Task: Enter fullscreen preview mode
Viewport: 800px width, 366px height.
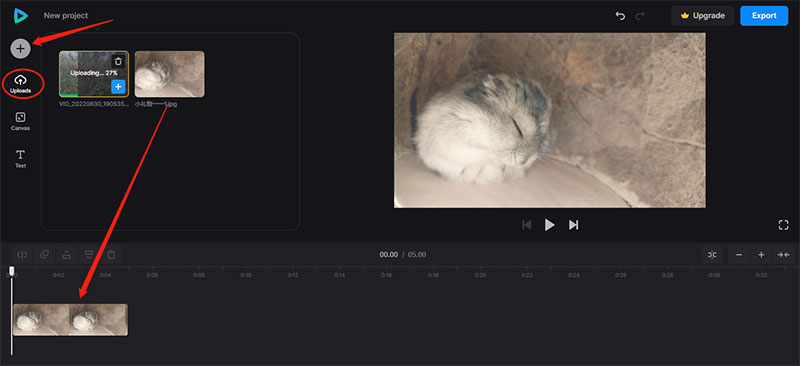Action: (x=783, y=225)
